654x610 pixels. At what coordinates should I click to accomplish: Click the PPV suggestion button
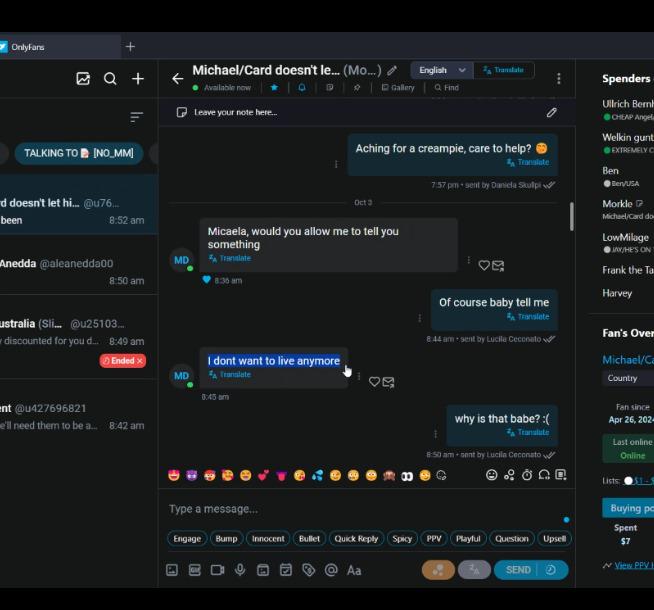433,538
